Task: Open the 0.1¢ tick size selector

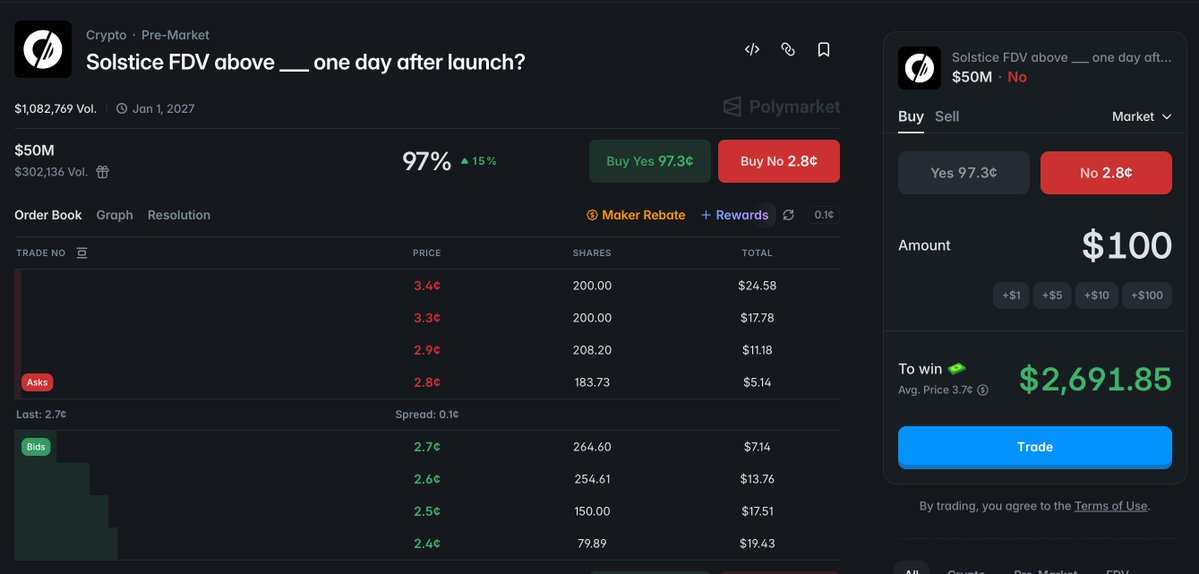Action: [x=824, y=216]
